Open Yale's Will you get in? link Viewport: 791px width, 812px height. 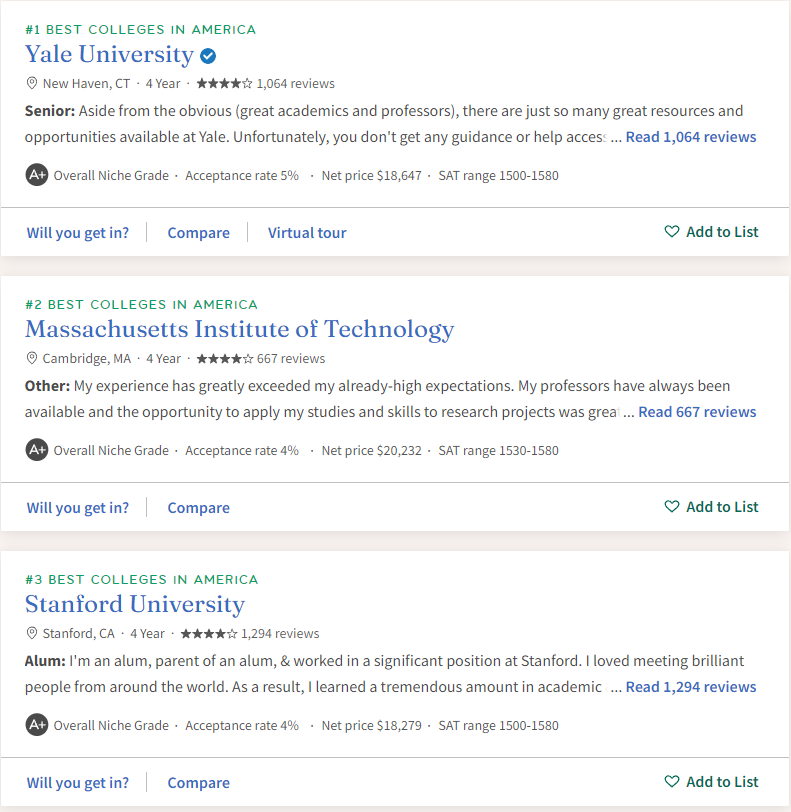pos(78,233)
